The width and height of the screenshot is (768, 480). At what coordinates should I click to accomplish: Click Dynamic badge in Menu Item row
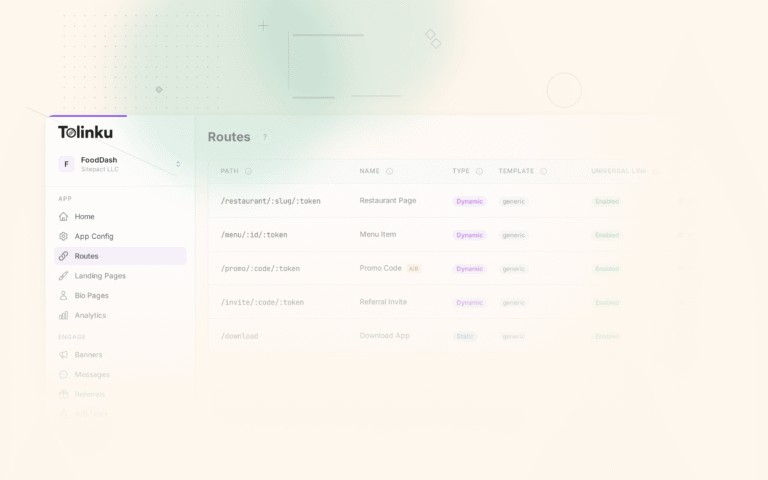(x=469, y=235)
